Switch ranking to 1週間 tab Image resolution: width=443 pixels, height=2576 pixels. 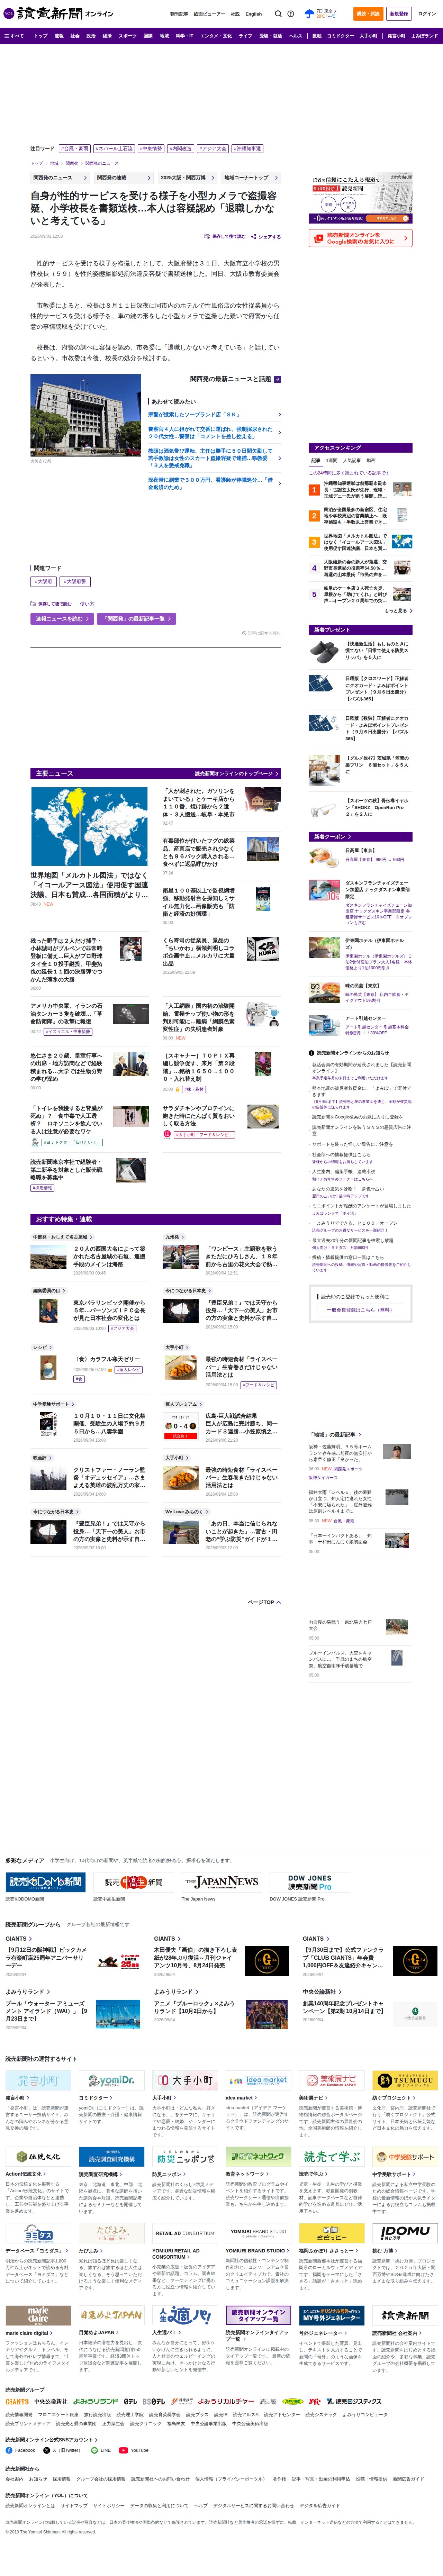tap(332, 461)
